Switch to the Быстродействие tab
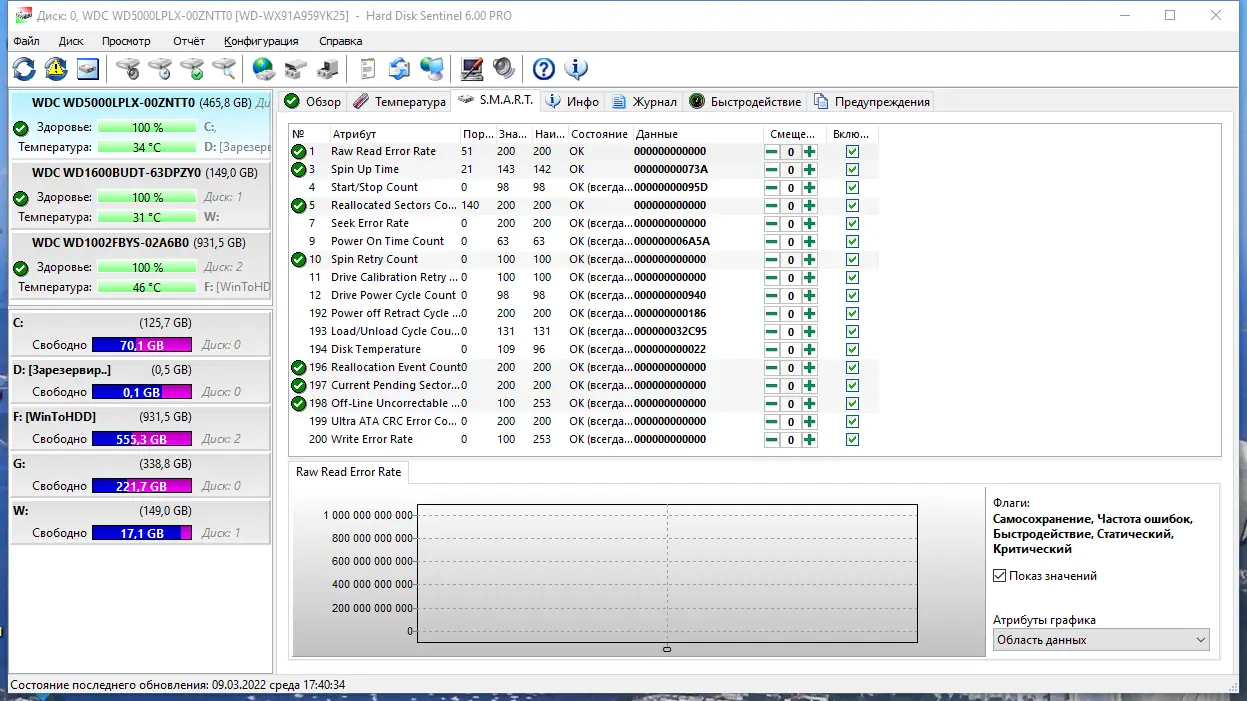1247x701 pixels. point(745,101)
